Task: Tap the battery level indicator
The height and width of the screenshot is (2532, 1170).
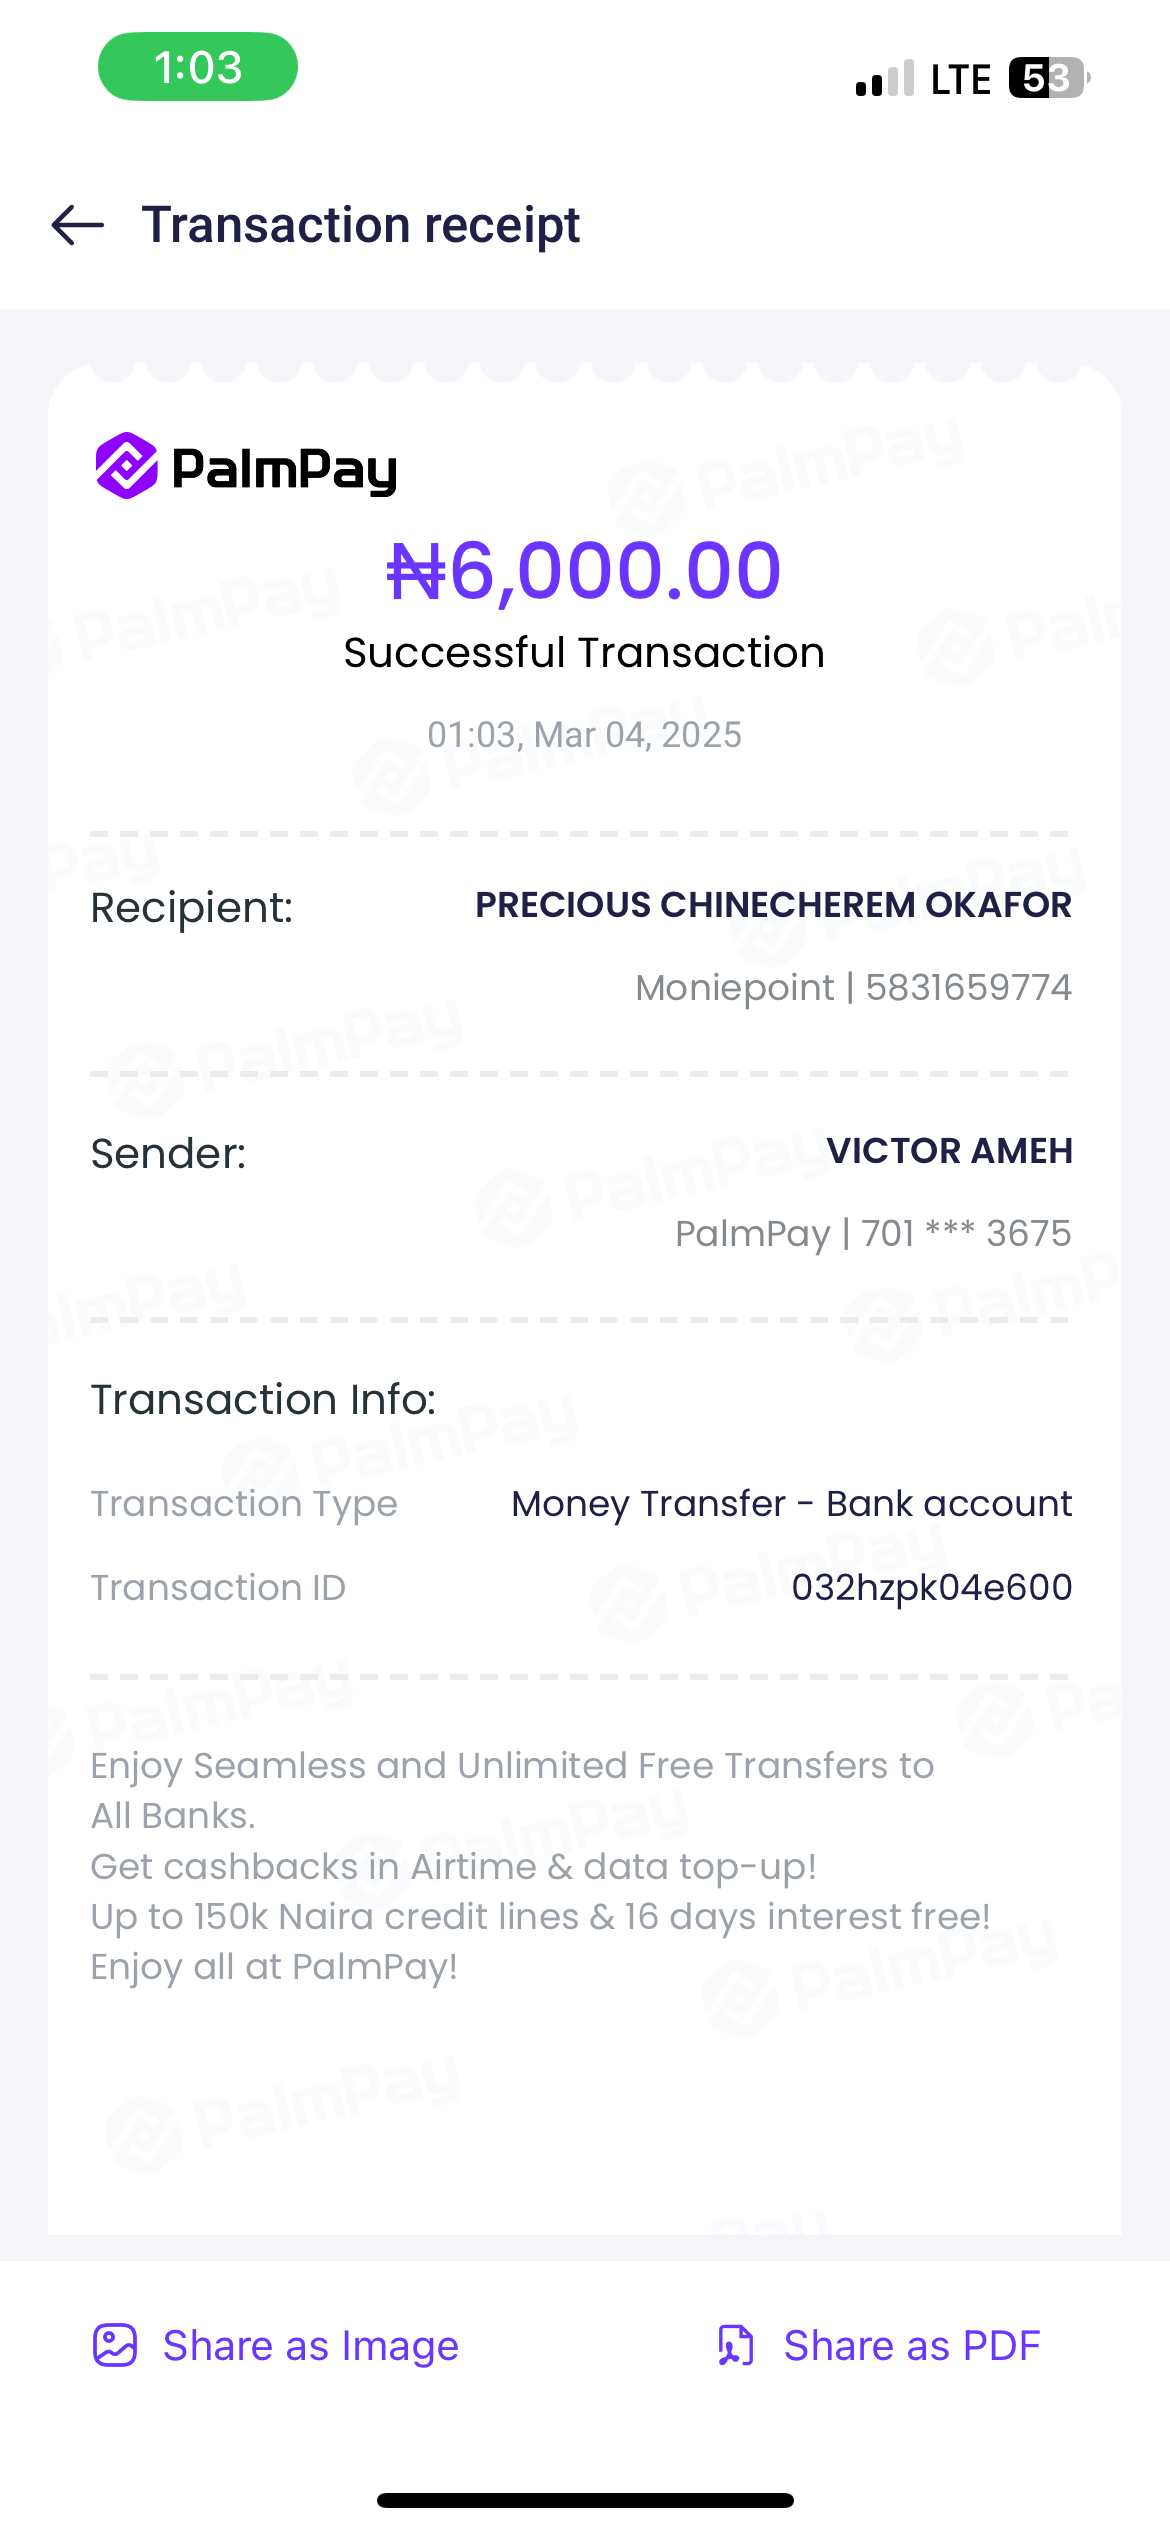Action: [x=1047, y=78]
